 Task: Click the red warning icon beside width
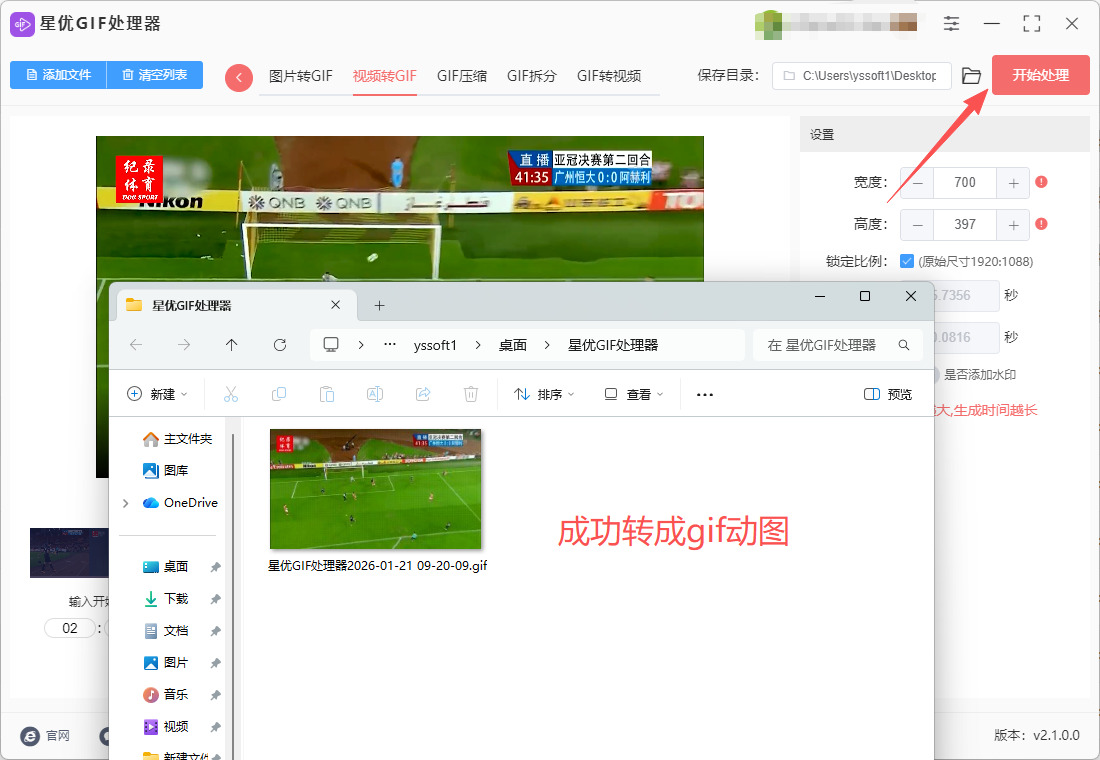(x=1041, y=182)
